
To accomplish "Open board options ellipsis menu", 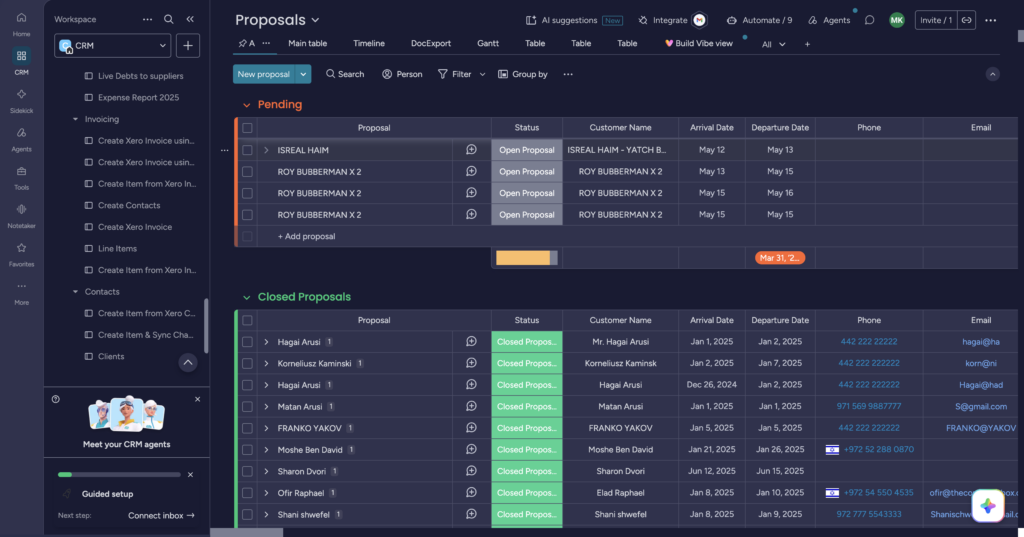I will tap(991, 20).
